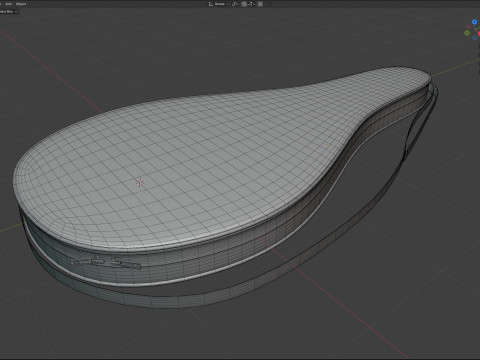Click the blue Z axis on navigation gizmo
The width and height of the screenshot is (480, 360).
(x=475, y=22)
